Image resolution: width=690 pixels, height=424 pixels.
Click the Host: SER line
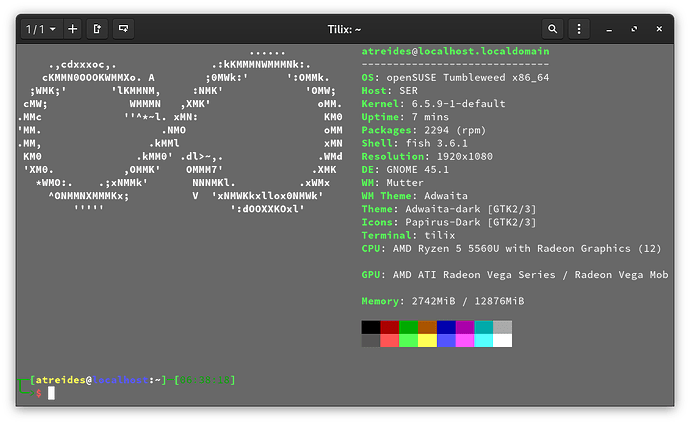[x=389, y=91]
